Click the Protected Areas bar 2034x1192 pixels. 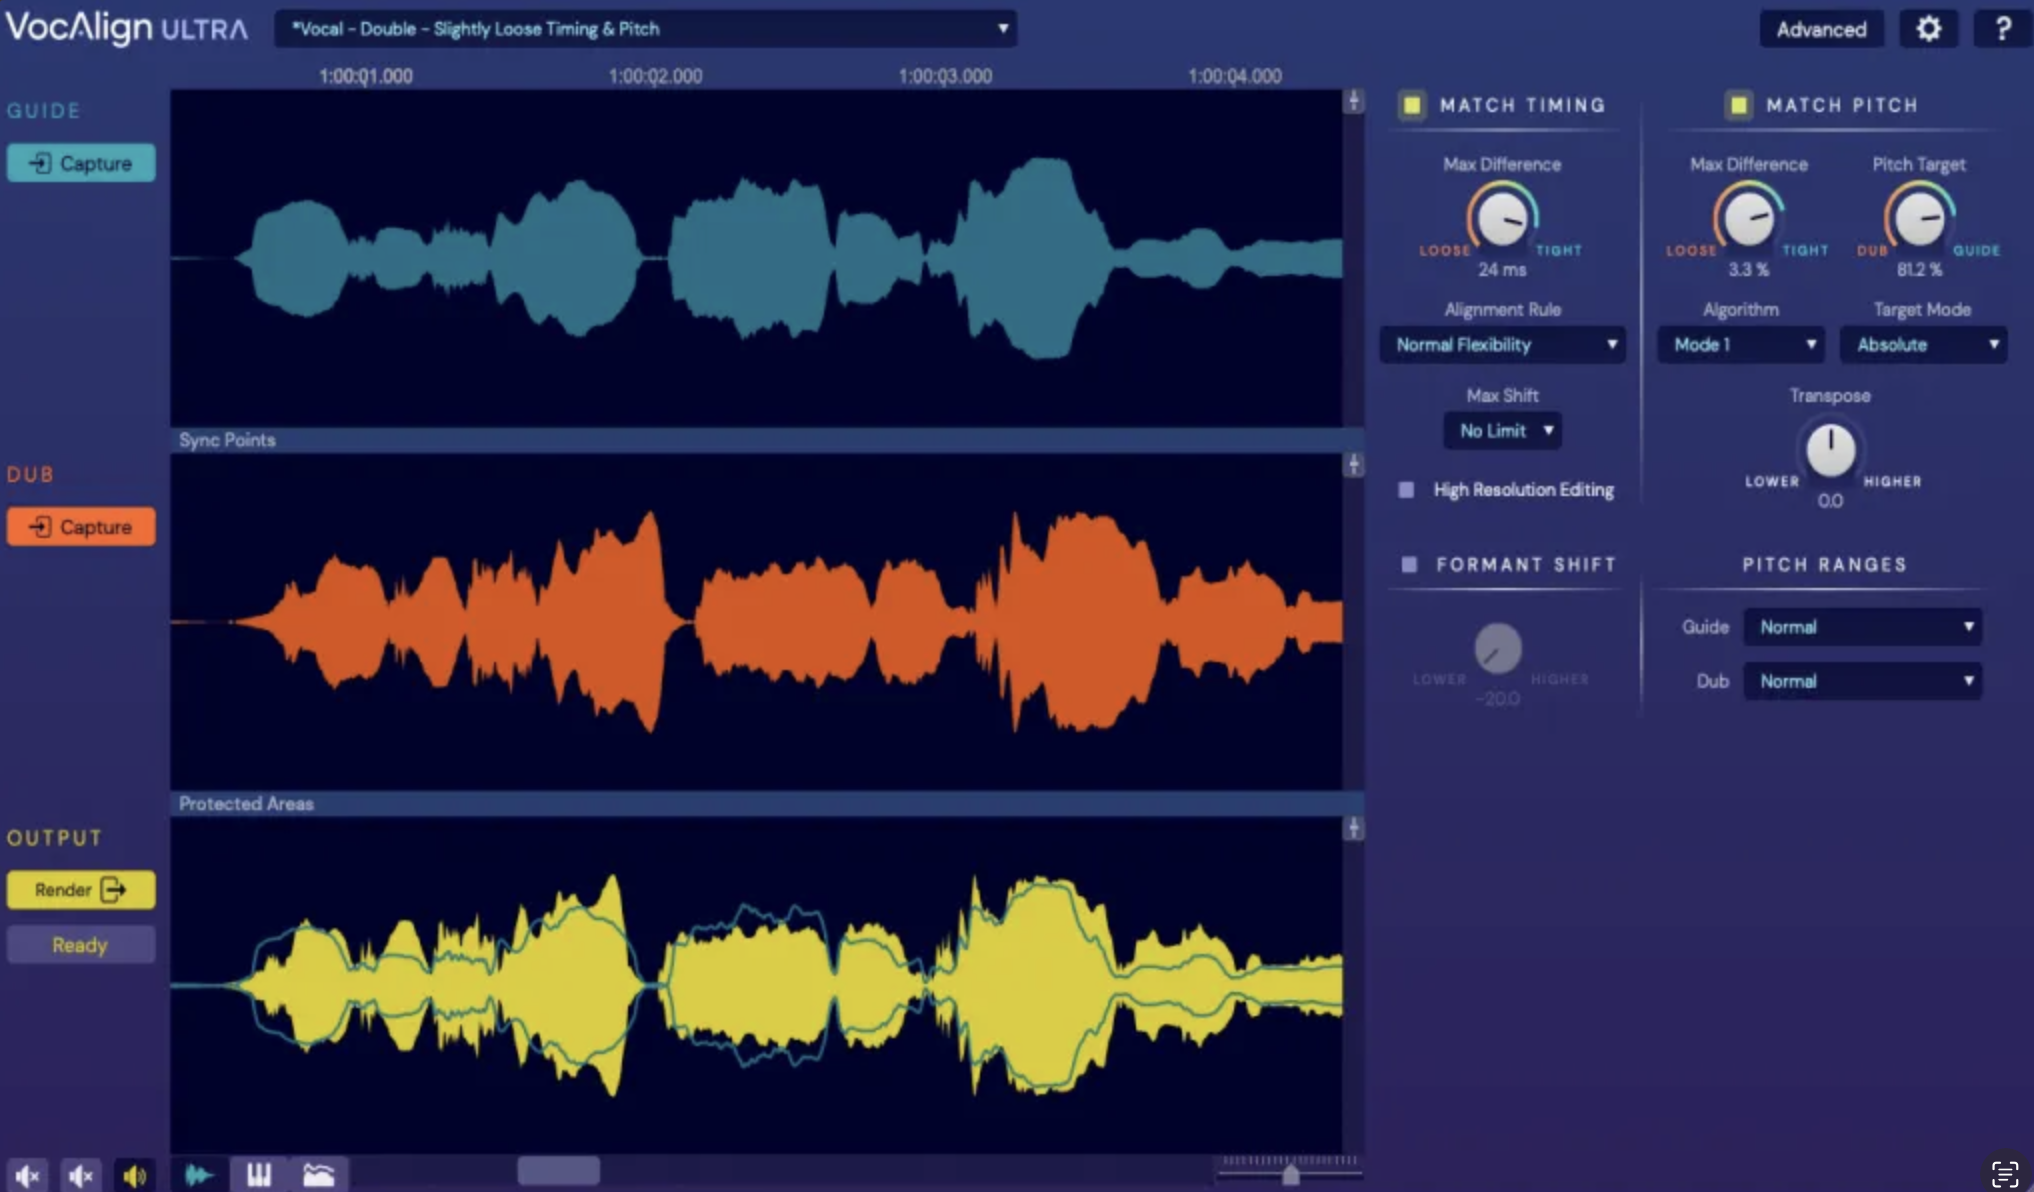[766, 804]
